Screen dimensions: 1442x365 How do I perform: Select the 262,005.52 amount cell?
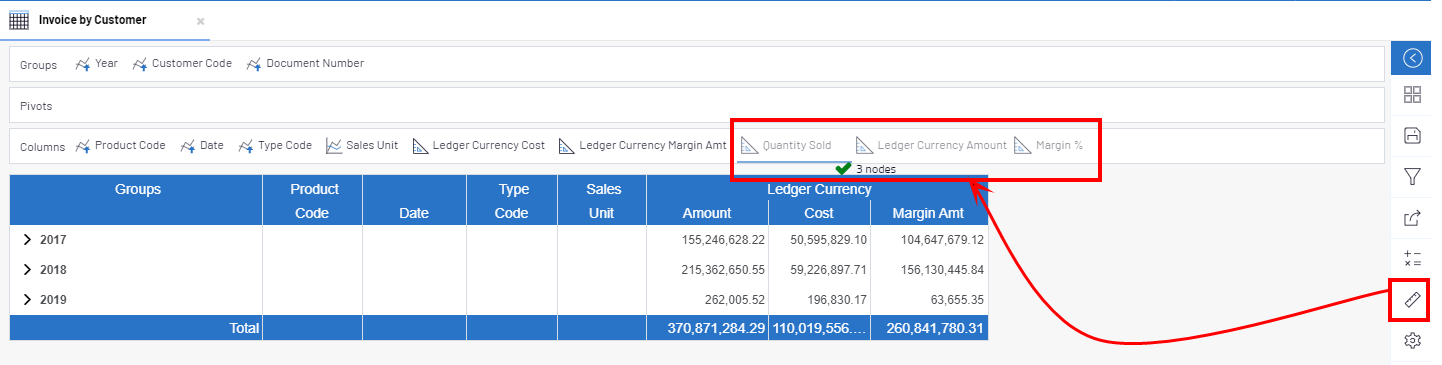[x=707, y=300]
